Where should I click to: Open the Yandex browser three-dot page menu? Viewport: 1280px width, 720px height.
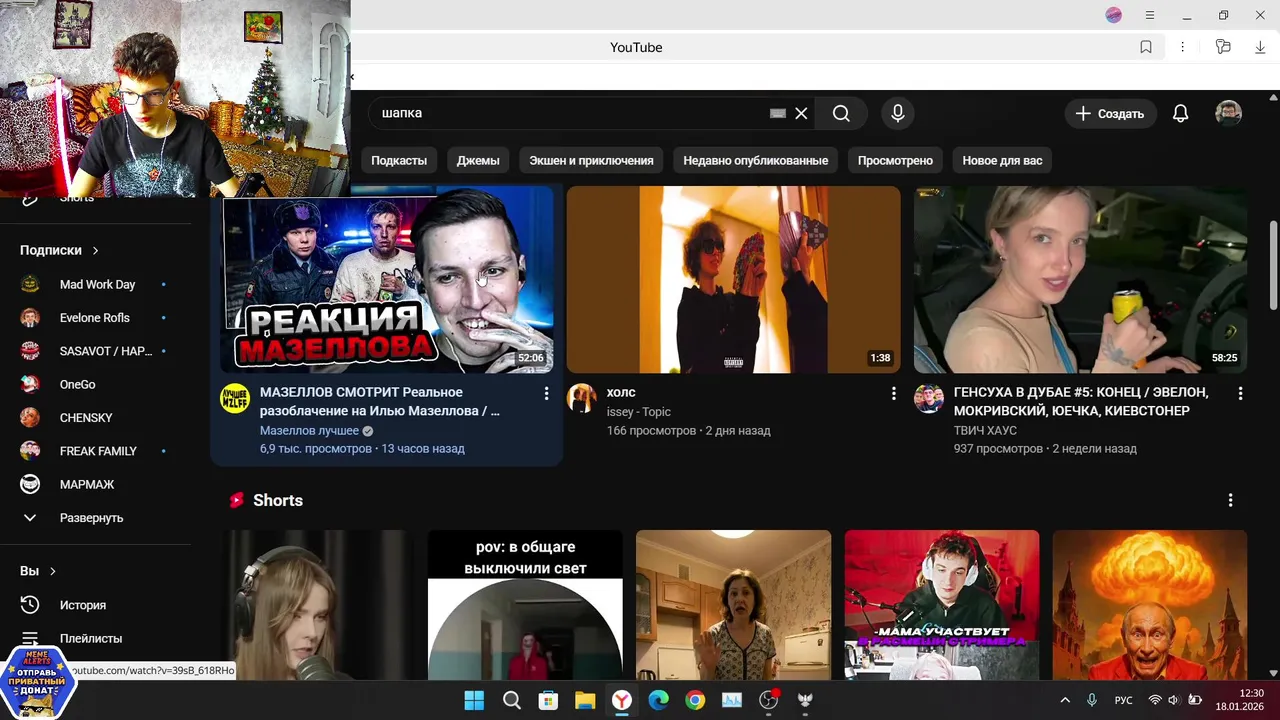[x=1182, y=47]
